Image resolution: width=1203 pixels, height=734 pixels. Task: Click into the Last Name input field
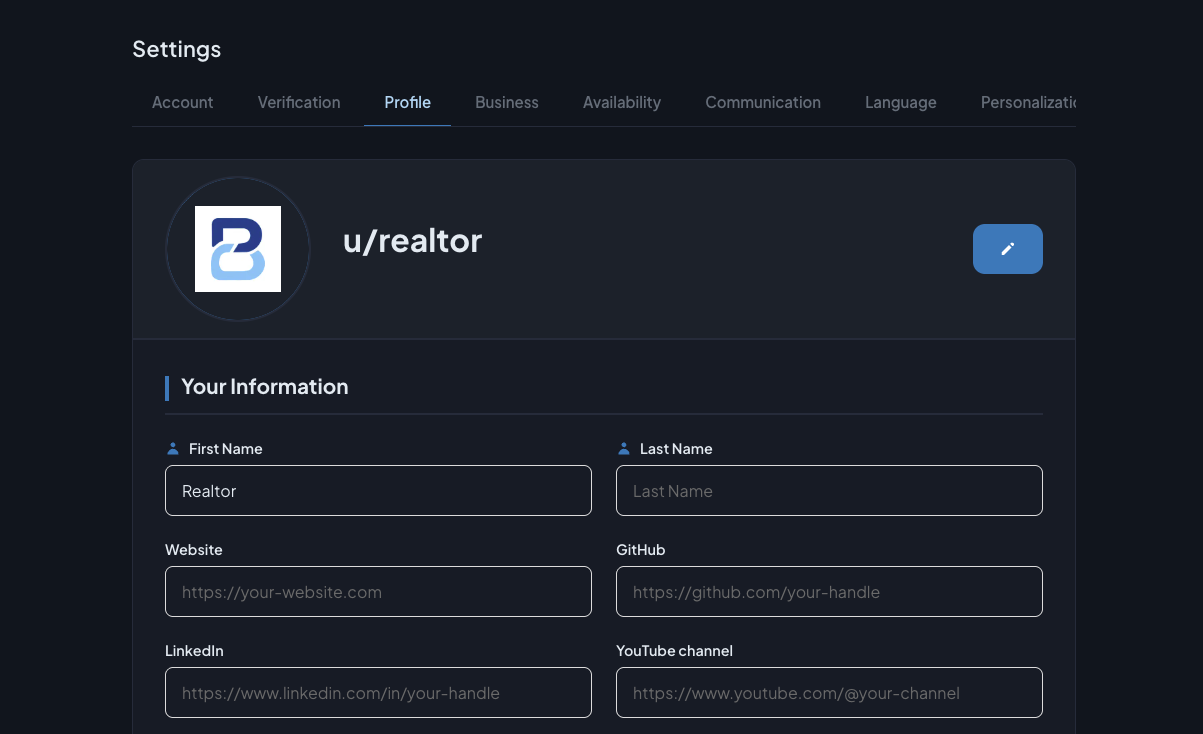829,491
